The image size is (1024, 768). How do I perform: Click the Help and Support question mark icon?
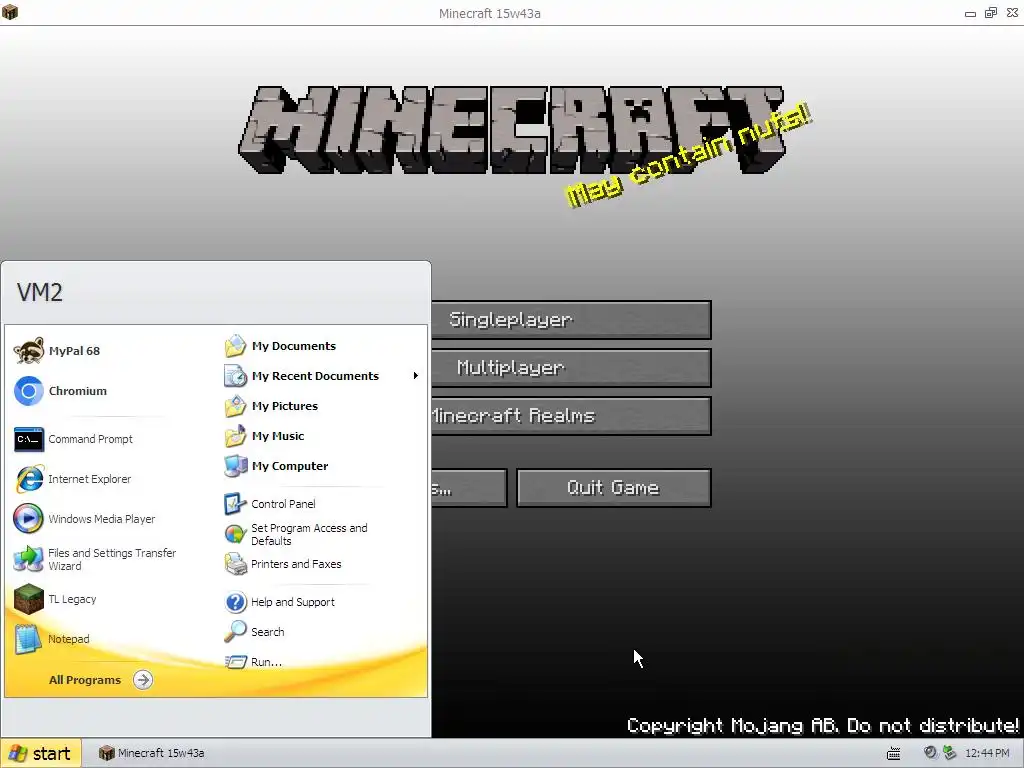click(235, 601)
